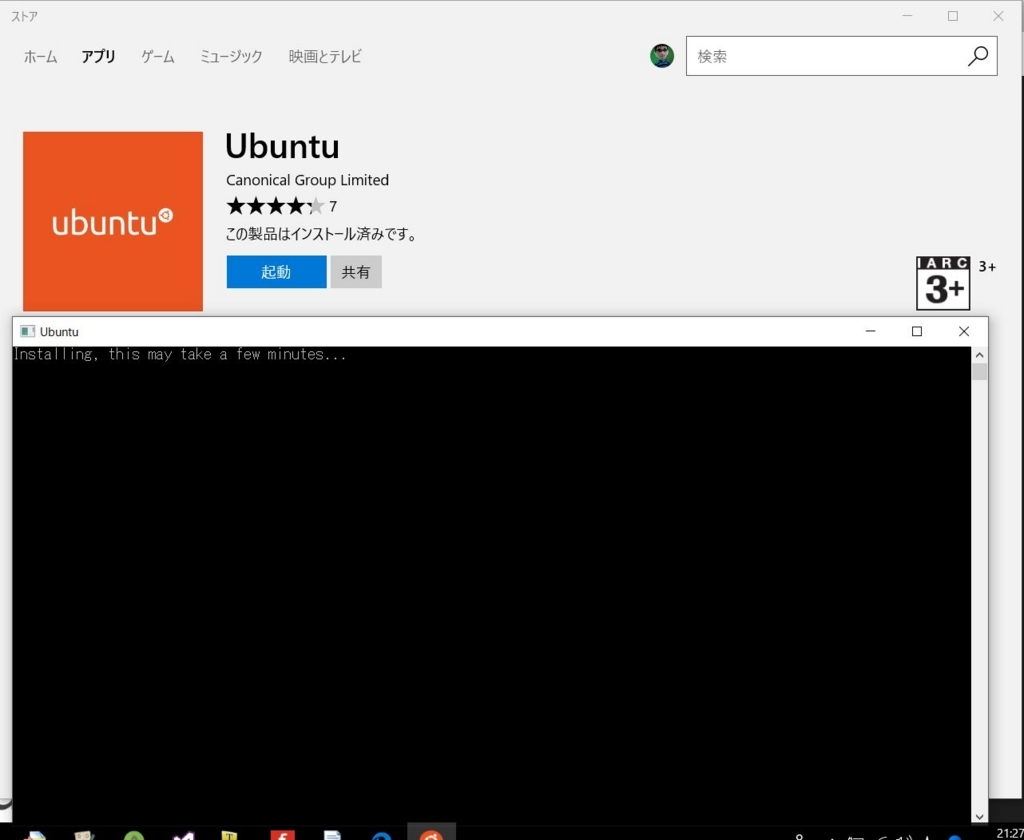
Task: Click the この製品はインストール済みです。 status text
Action: tap(321, 234)
